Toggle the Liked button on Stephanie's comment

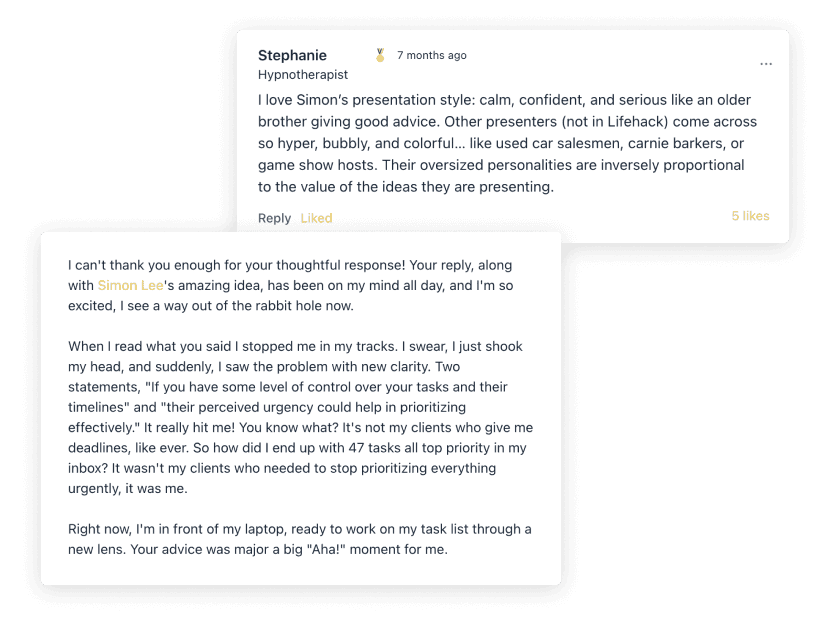point(316,218)
